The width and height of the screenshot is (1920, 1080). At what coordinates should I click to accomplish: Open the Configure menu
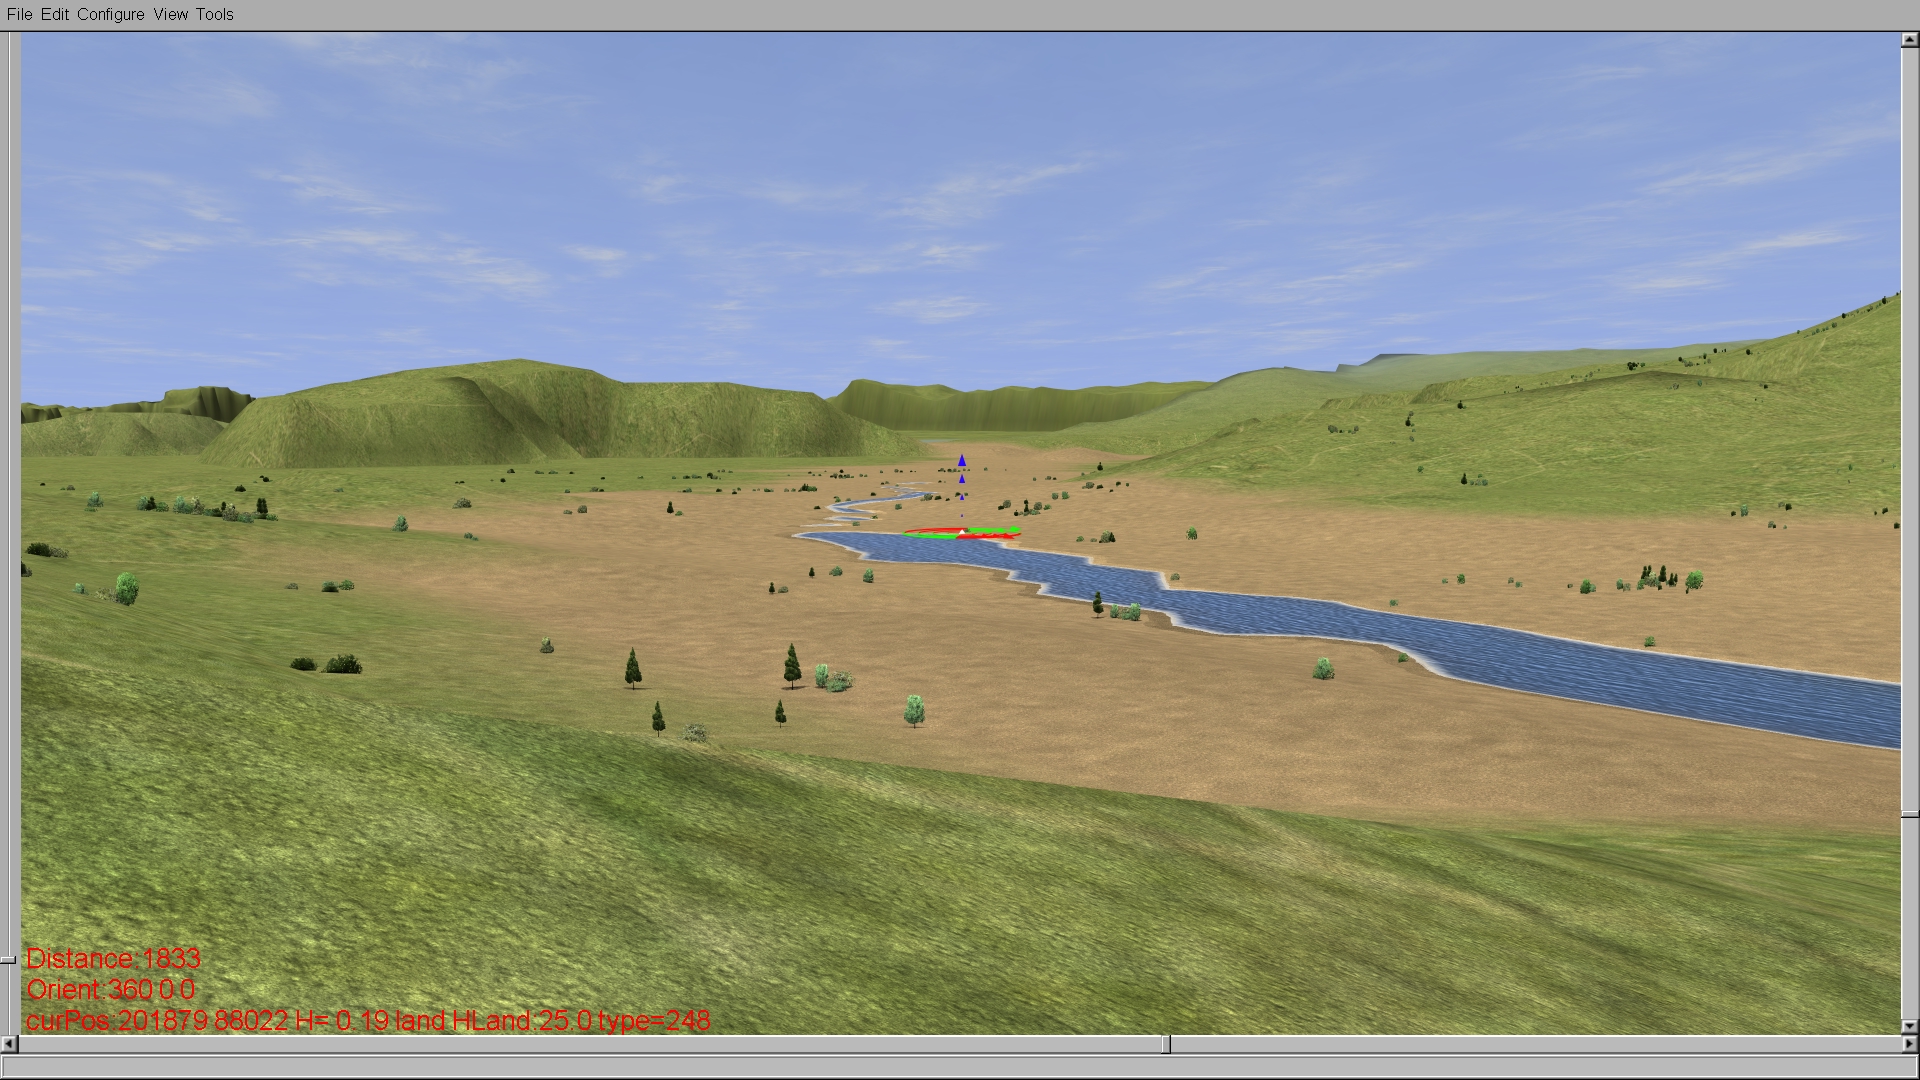click(110, 14)
